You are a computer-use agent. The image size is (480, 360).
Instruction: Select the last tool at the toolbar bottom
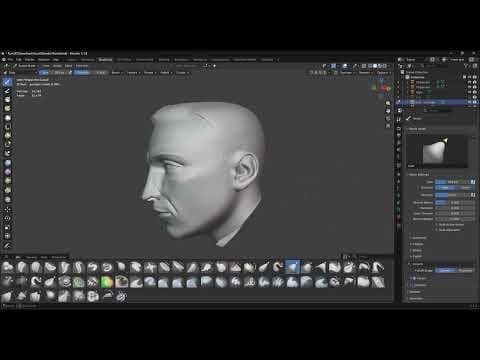pos(7,245)
